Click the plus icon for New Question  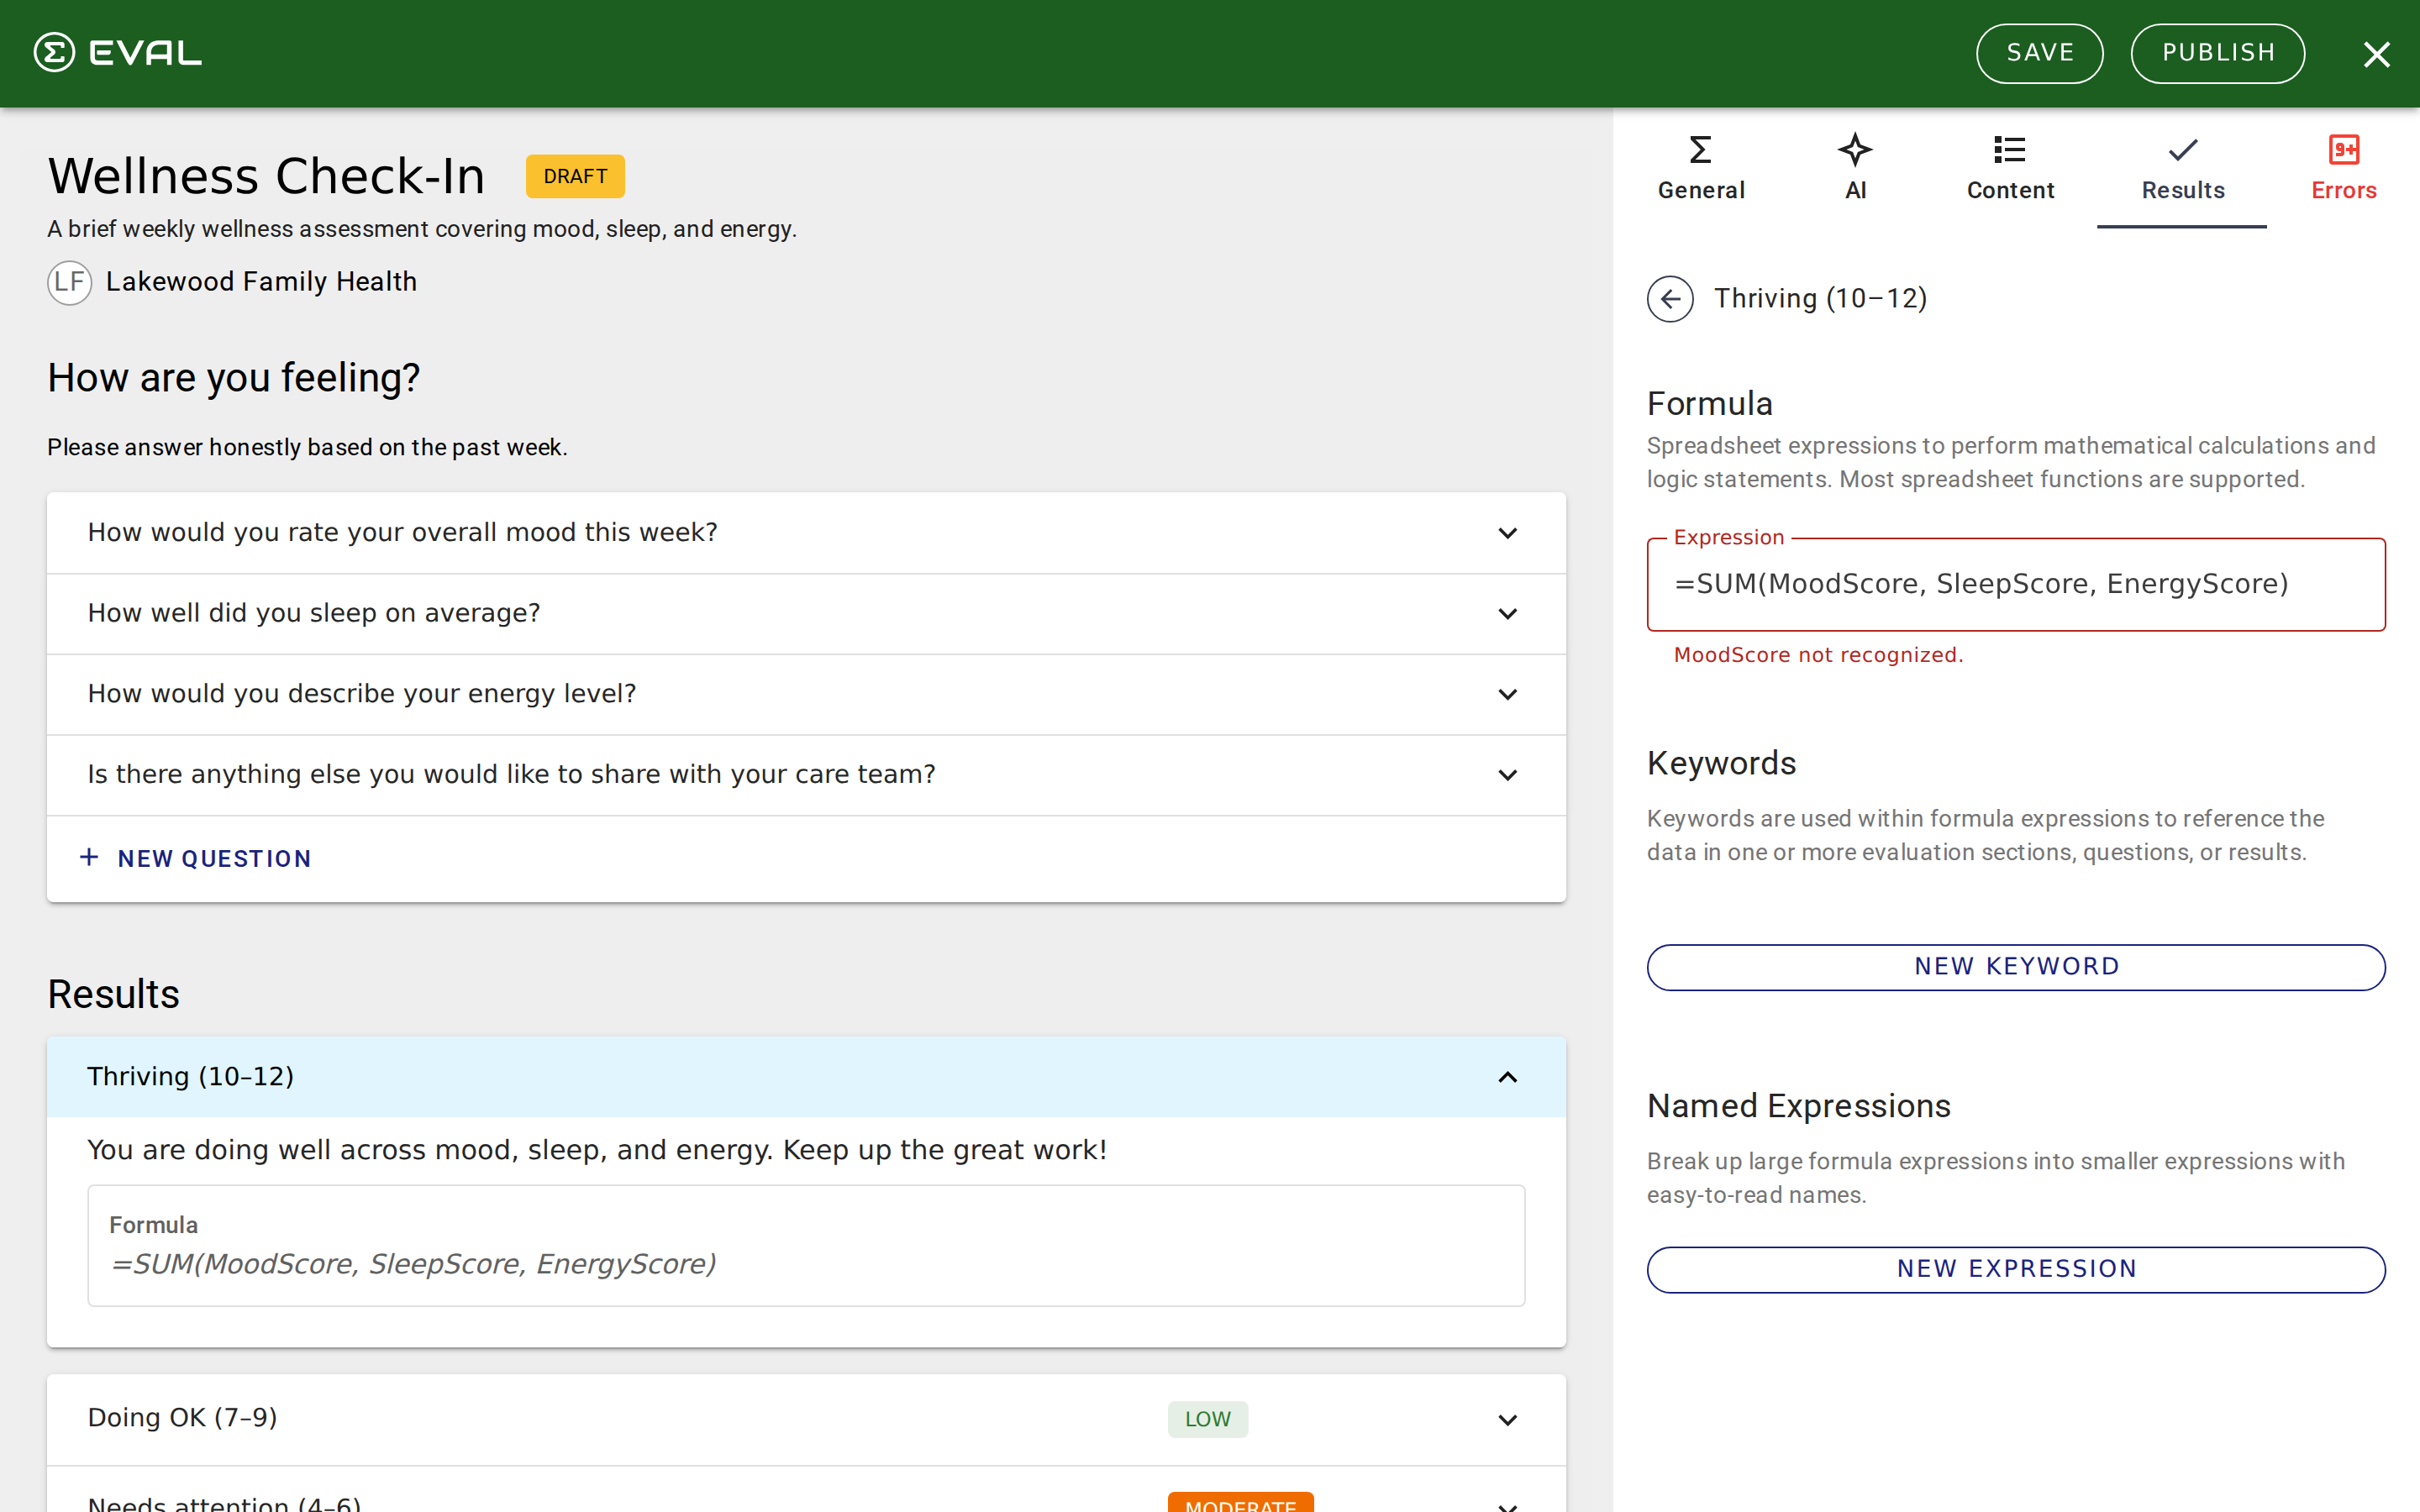[89, 858]
